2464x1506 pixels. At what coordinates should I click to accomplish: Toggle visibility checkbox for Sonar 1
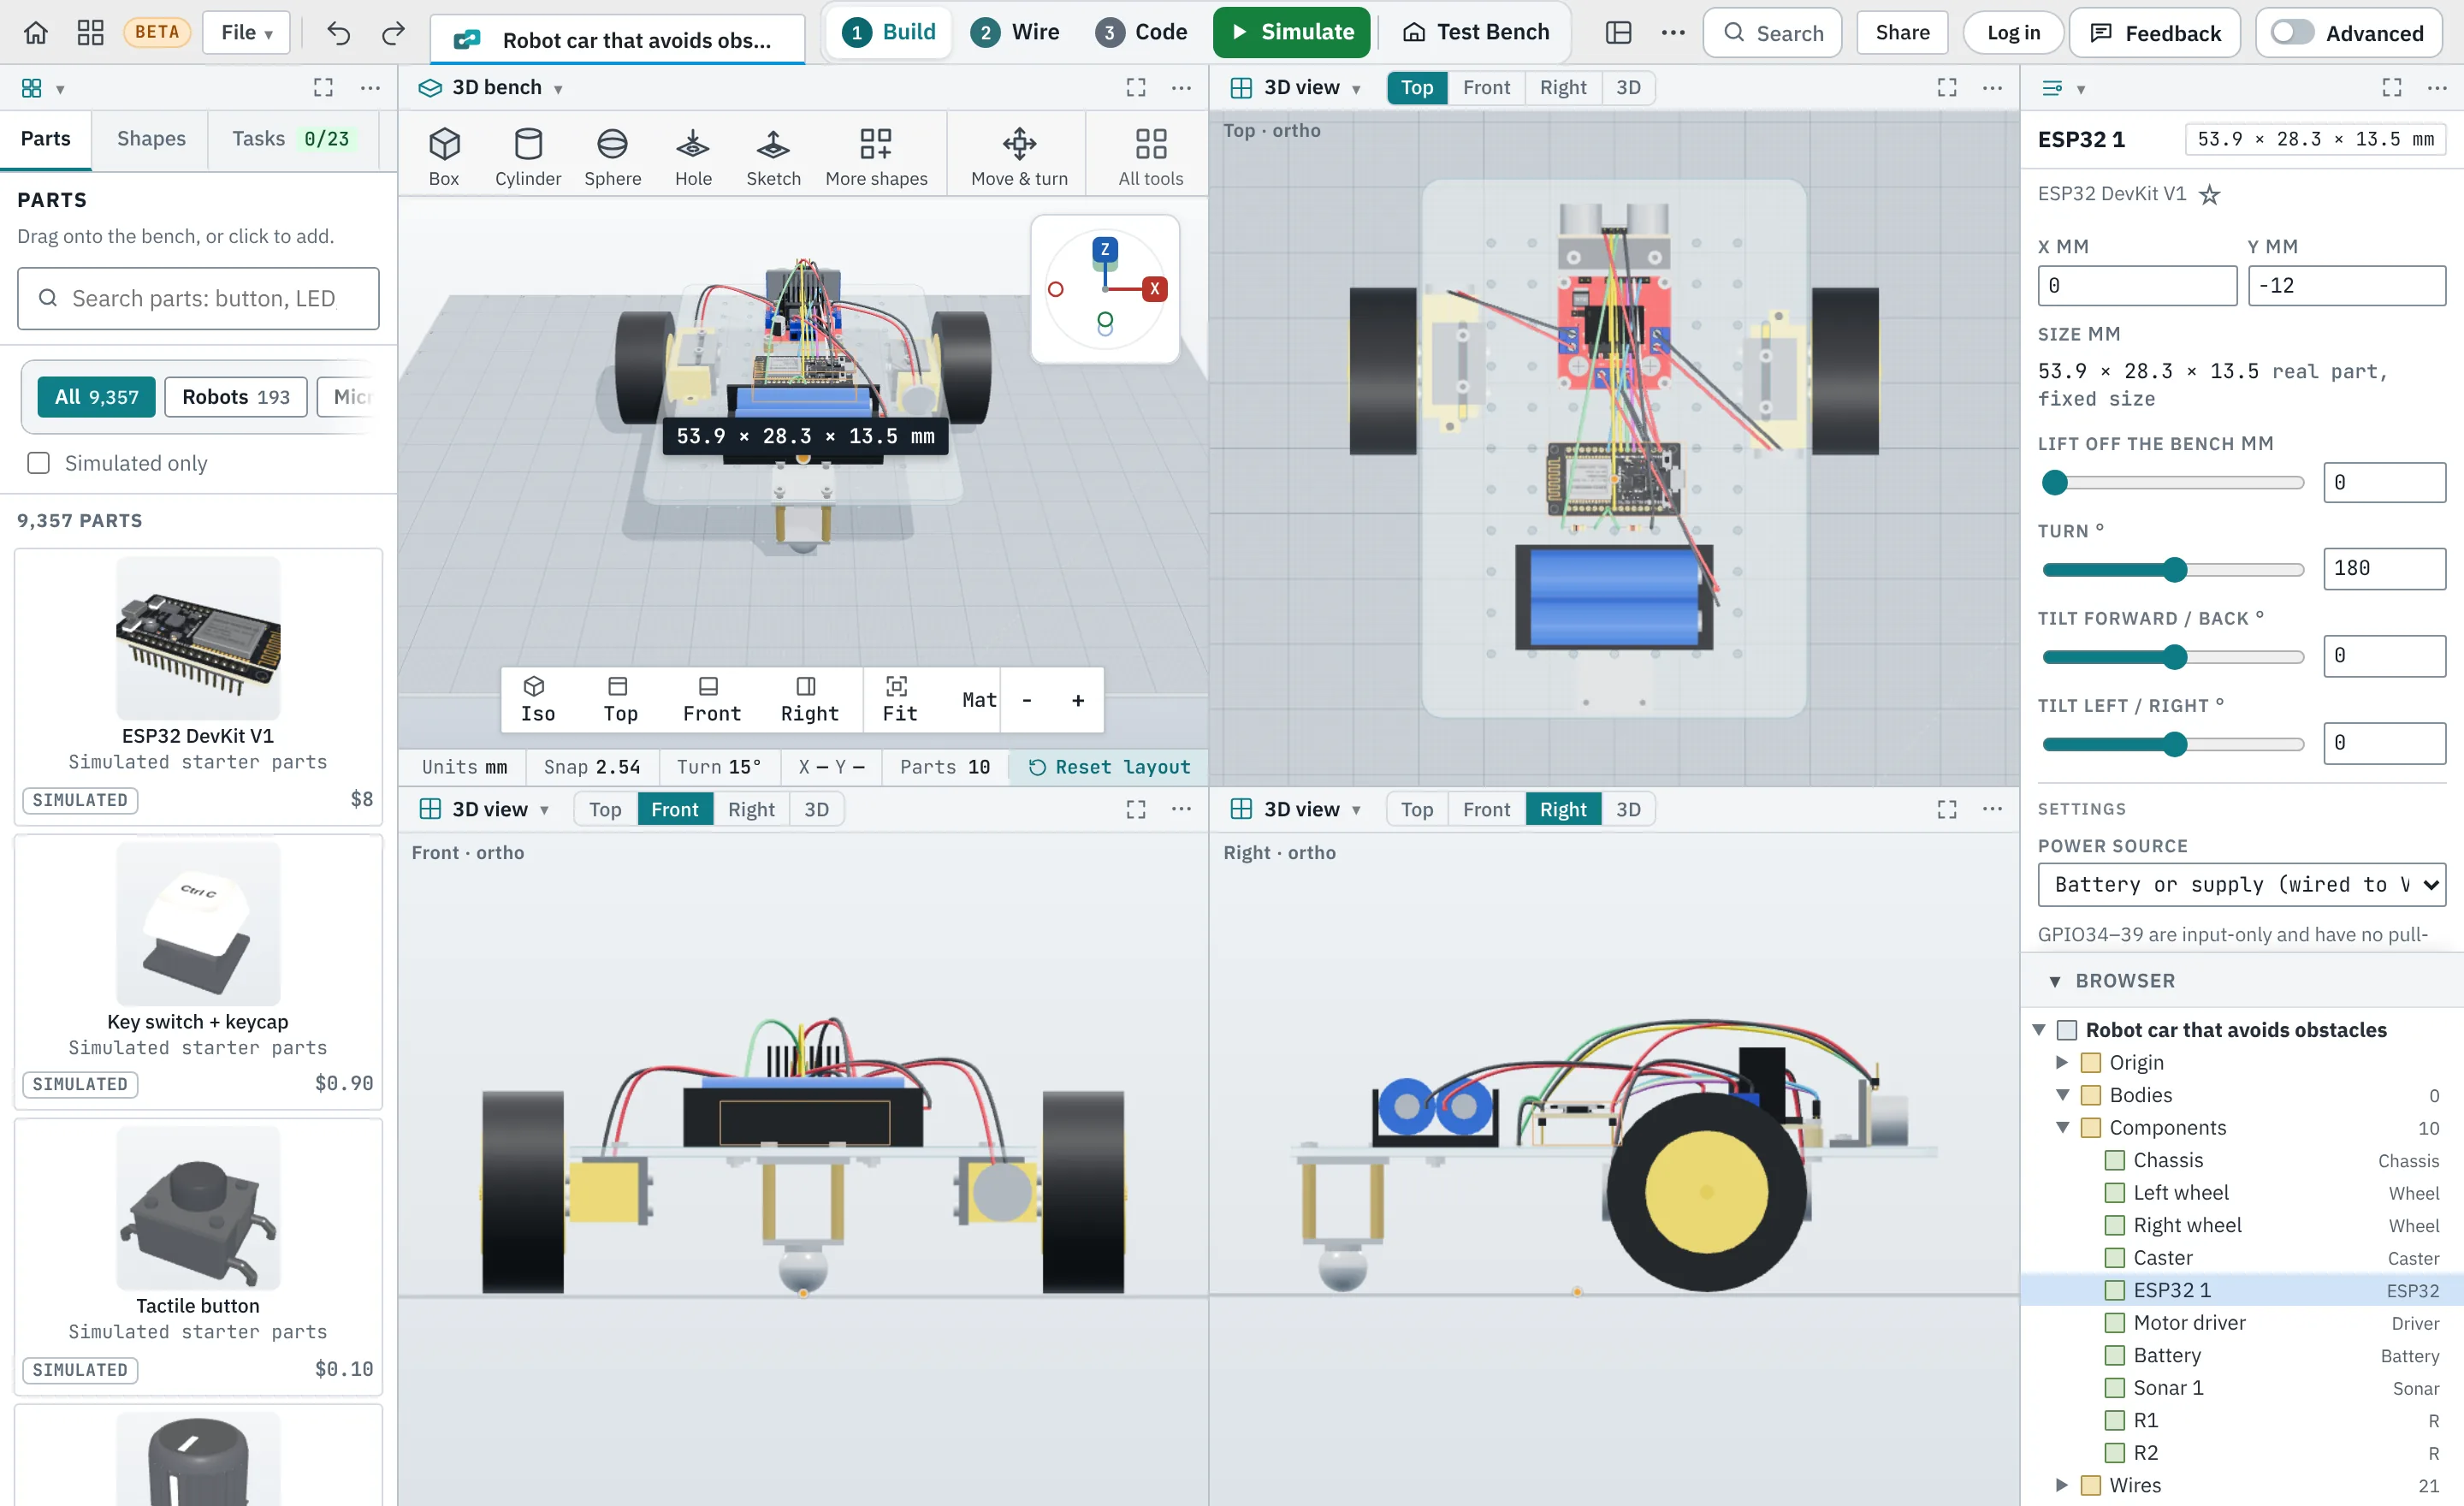click(2114, 1388)
